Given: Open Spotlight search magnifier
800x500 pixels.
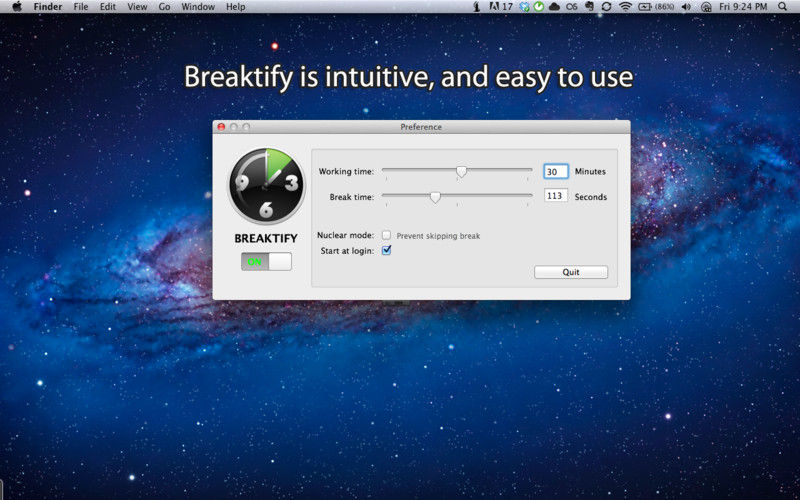Looking at the screenshot, I should click(783, 7).
